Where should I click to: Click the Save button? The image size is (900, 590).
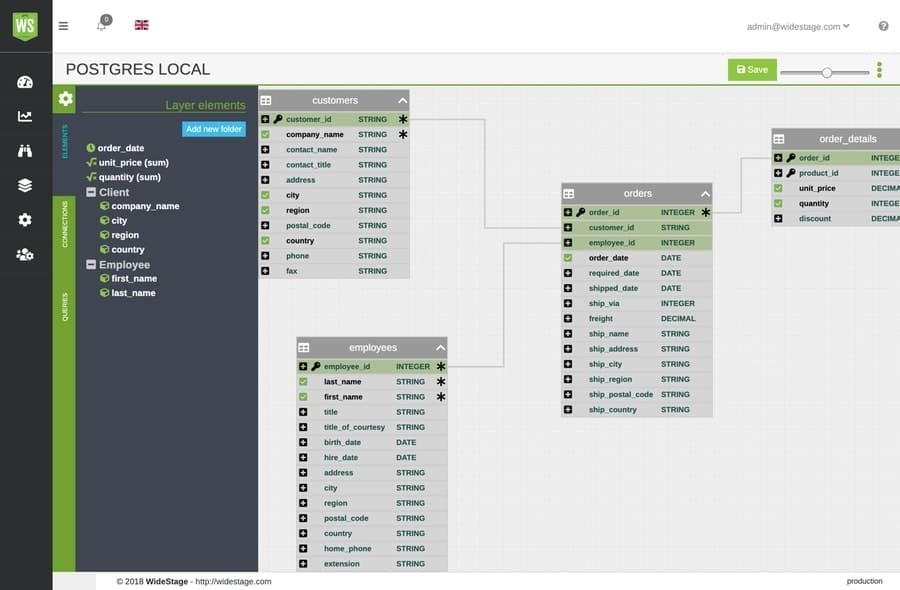[752, 70]
